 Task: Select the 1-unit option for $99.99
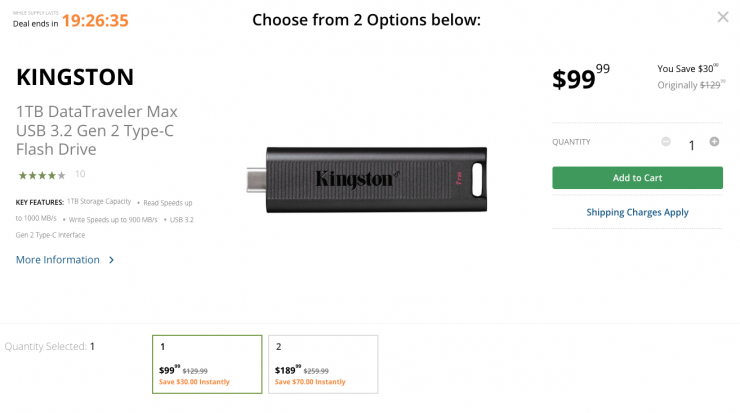(x=206, y=364)
